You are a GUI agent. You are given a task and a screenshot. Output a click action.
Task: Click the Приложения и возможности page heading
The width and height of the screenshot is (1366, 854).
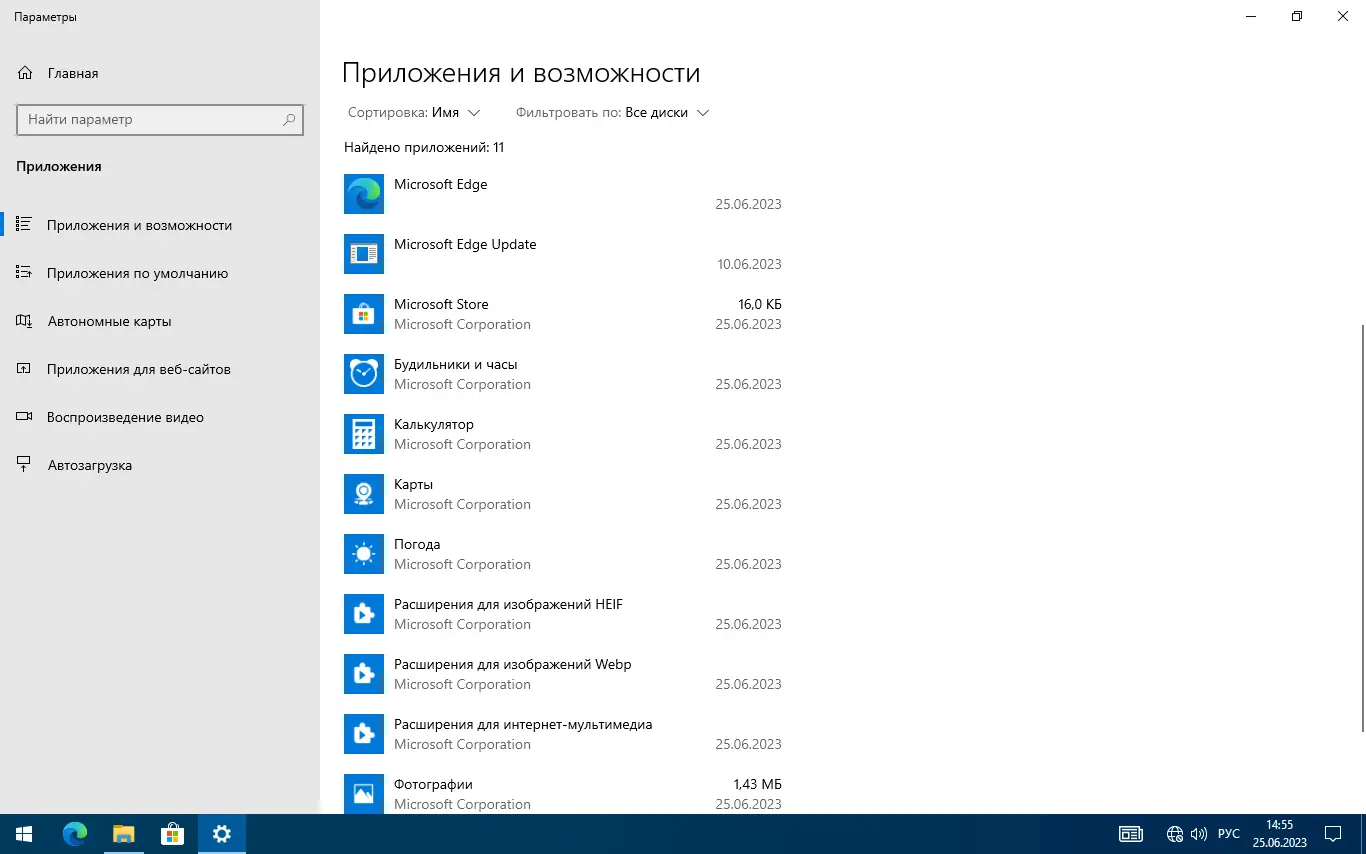click(x=521, y=73)
